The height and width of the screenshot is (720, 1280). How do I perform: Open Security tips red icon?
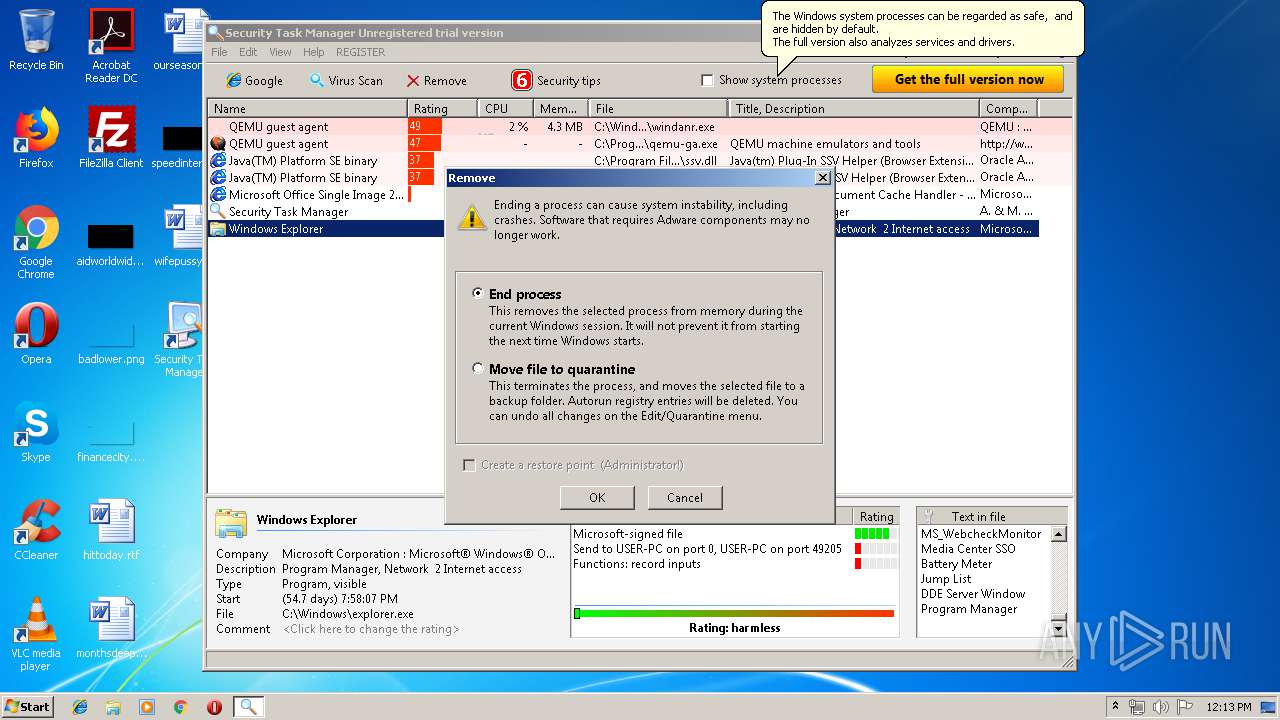point(522,80)
